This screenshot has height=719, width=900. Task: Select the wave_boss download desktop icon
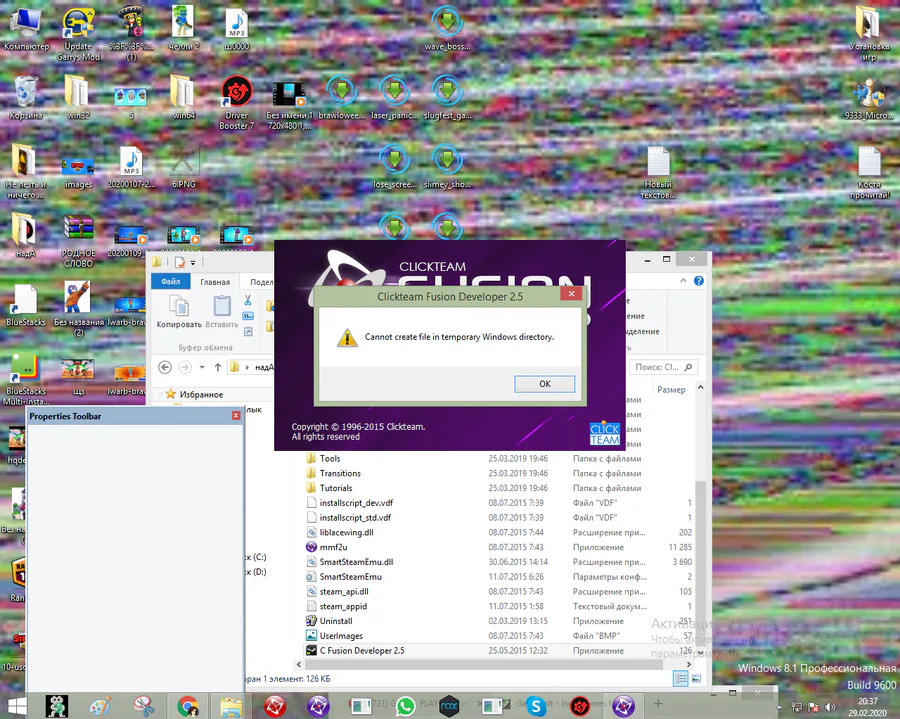(x=447, y=29)
